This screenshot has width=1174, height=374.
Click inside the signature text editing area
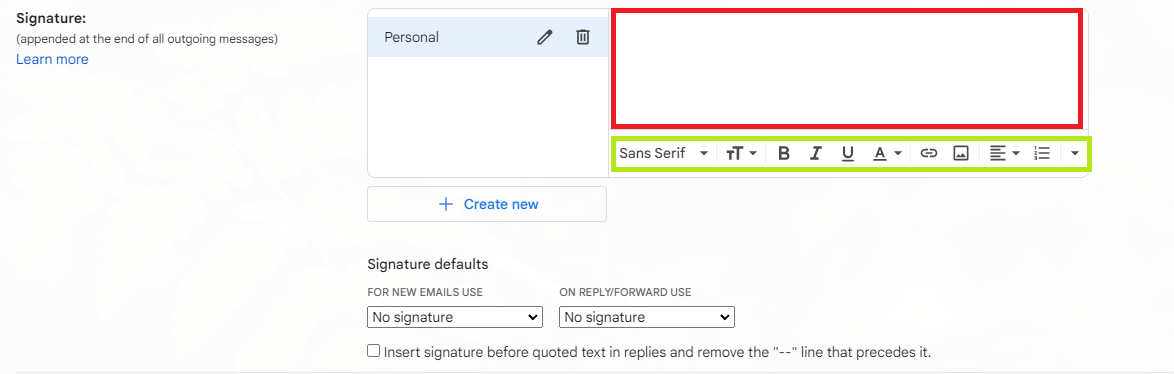click(847, 68)
